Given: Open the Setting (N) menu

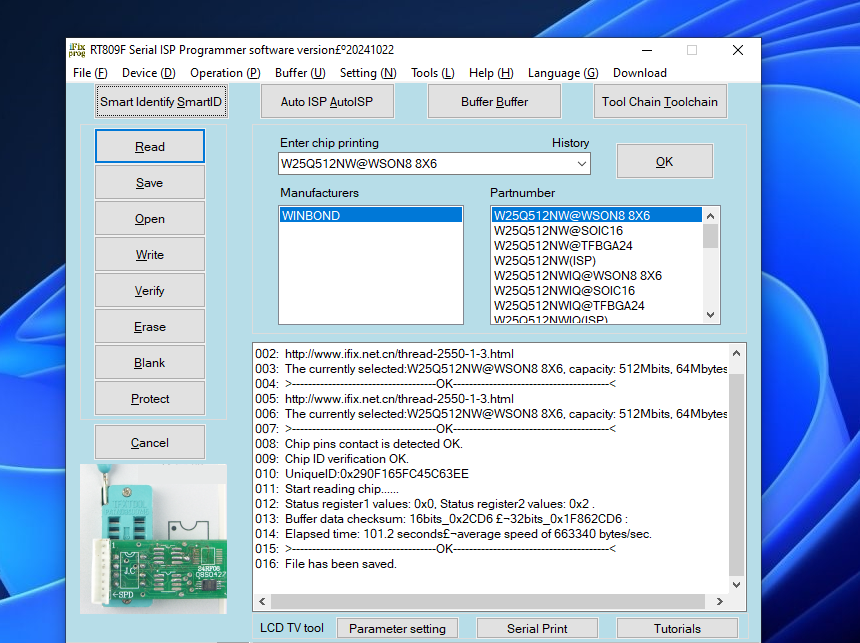Looking at the screenshot, I should click(x=368, y=73).
